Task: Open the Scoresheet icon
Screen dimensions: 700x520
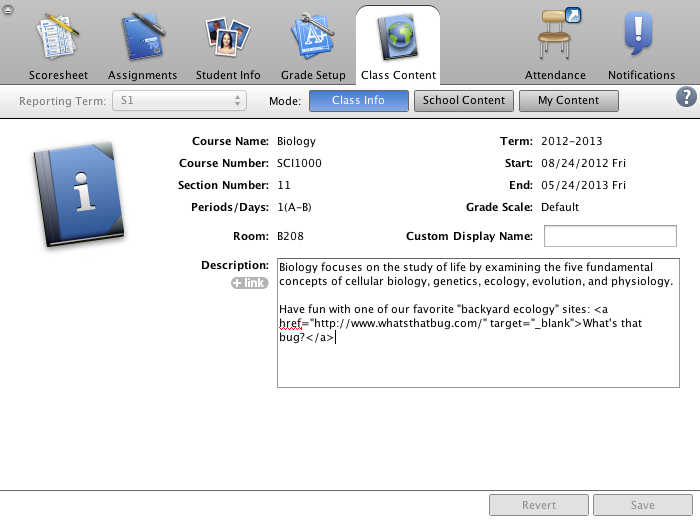Action: (x=58, y=37)
